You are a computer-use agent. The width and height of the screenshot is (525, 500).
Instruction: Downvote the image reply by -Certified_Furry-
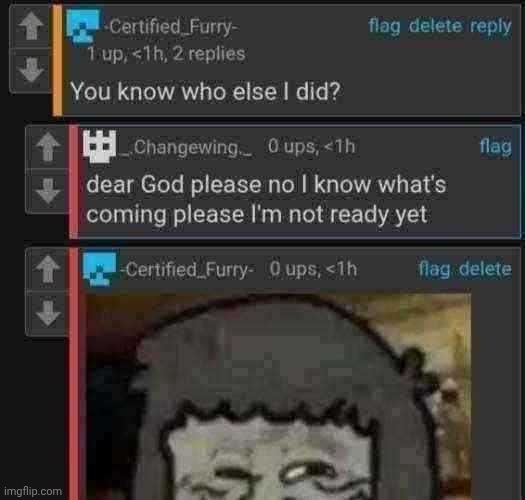48,313
